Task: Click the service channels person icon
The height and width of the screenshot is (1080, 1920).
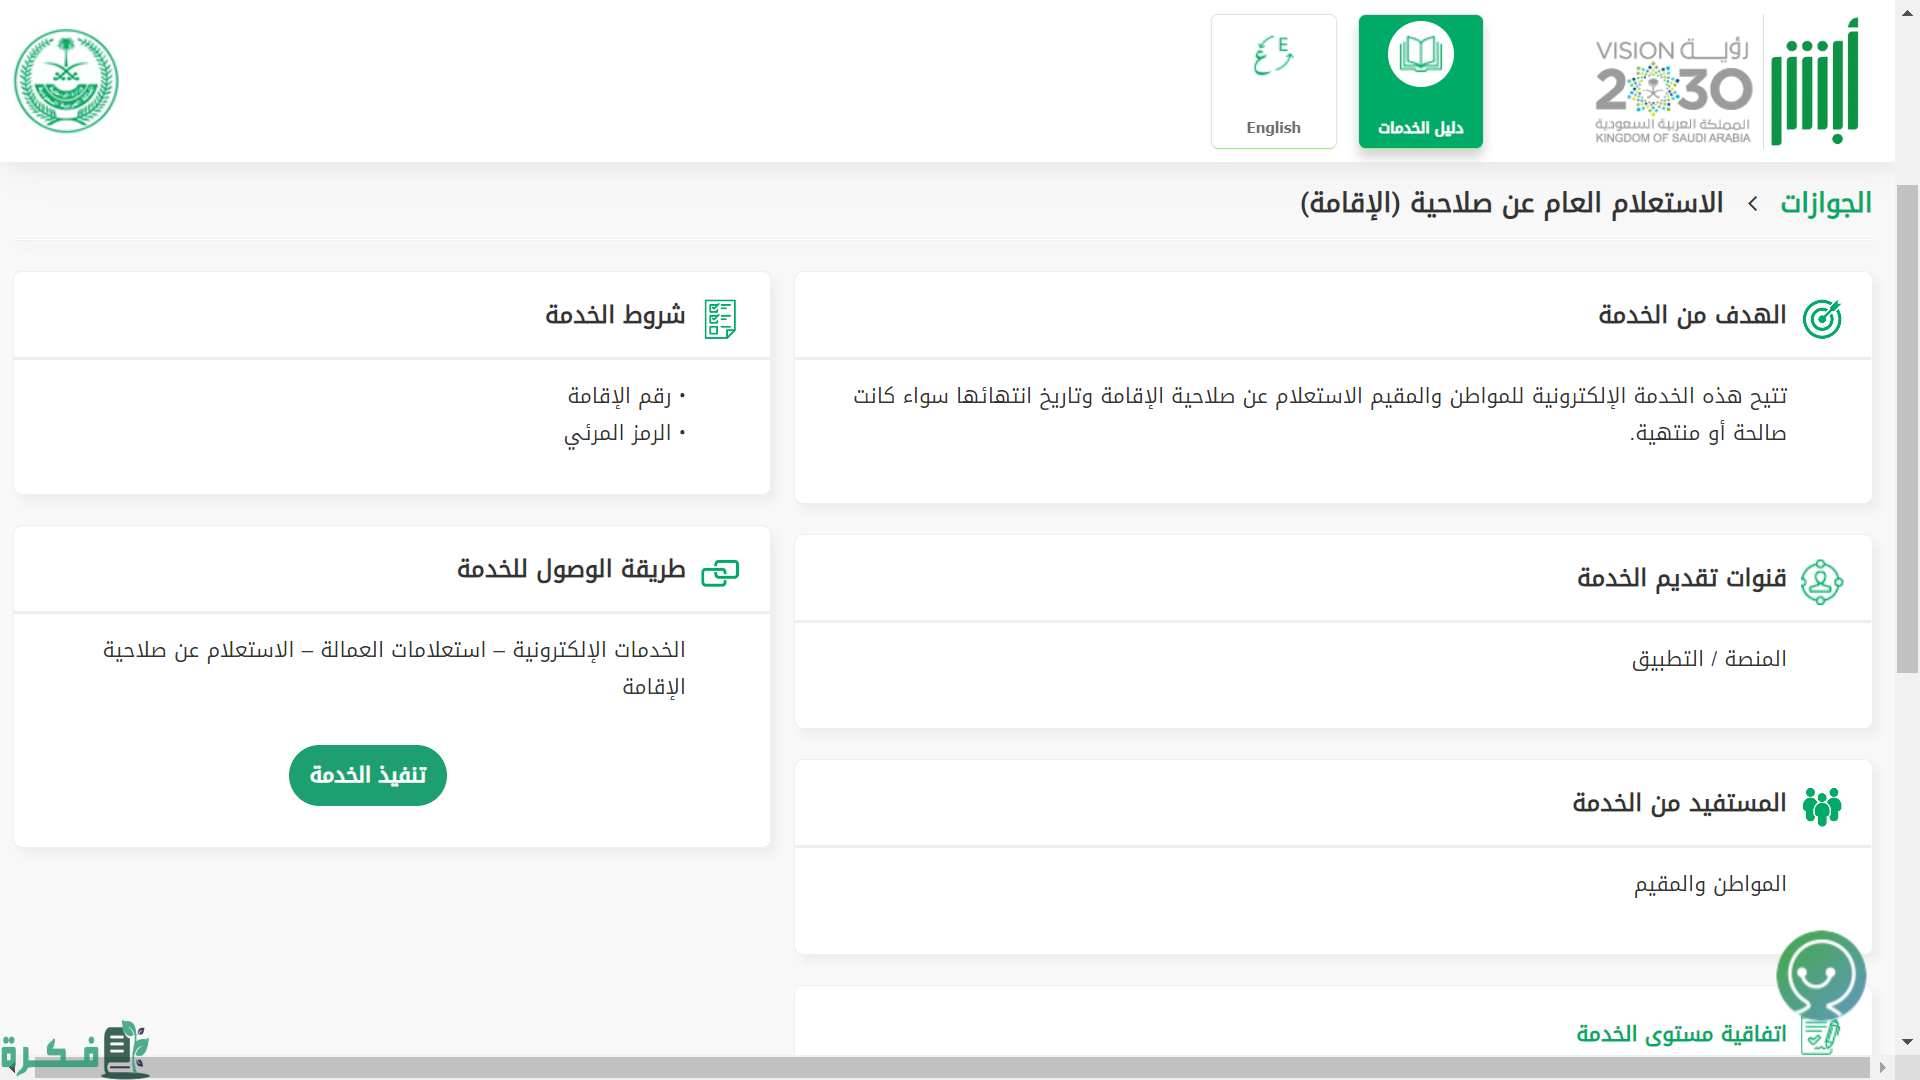Action: (1821, 581)
